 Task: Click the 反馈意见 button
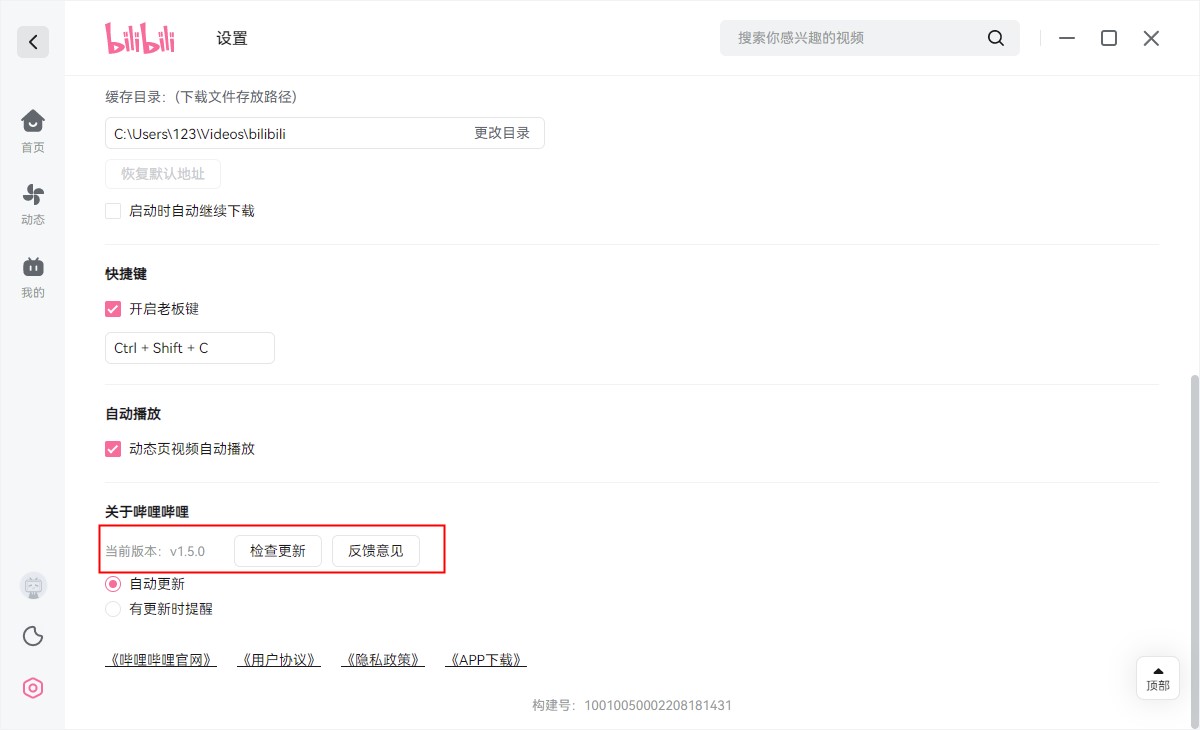pyautogui.click(x=376, y=551)
